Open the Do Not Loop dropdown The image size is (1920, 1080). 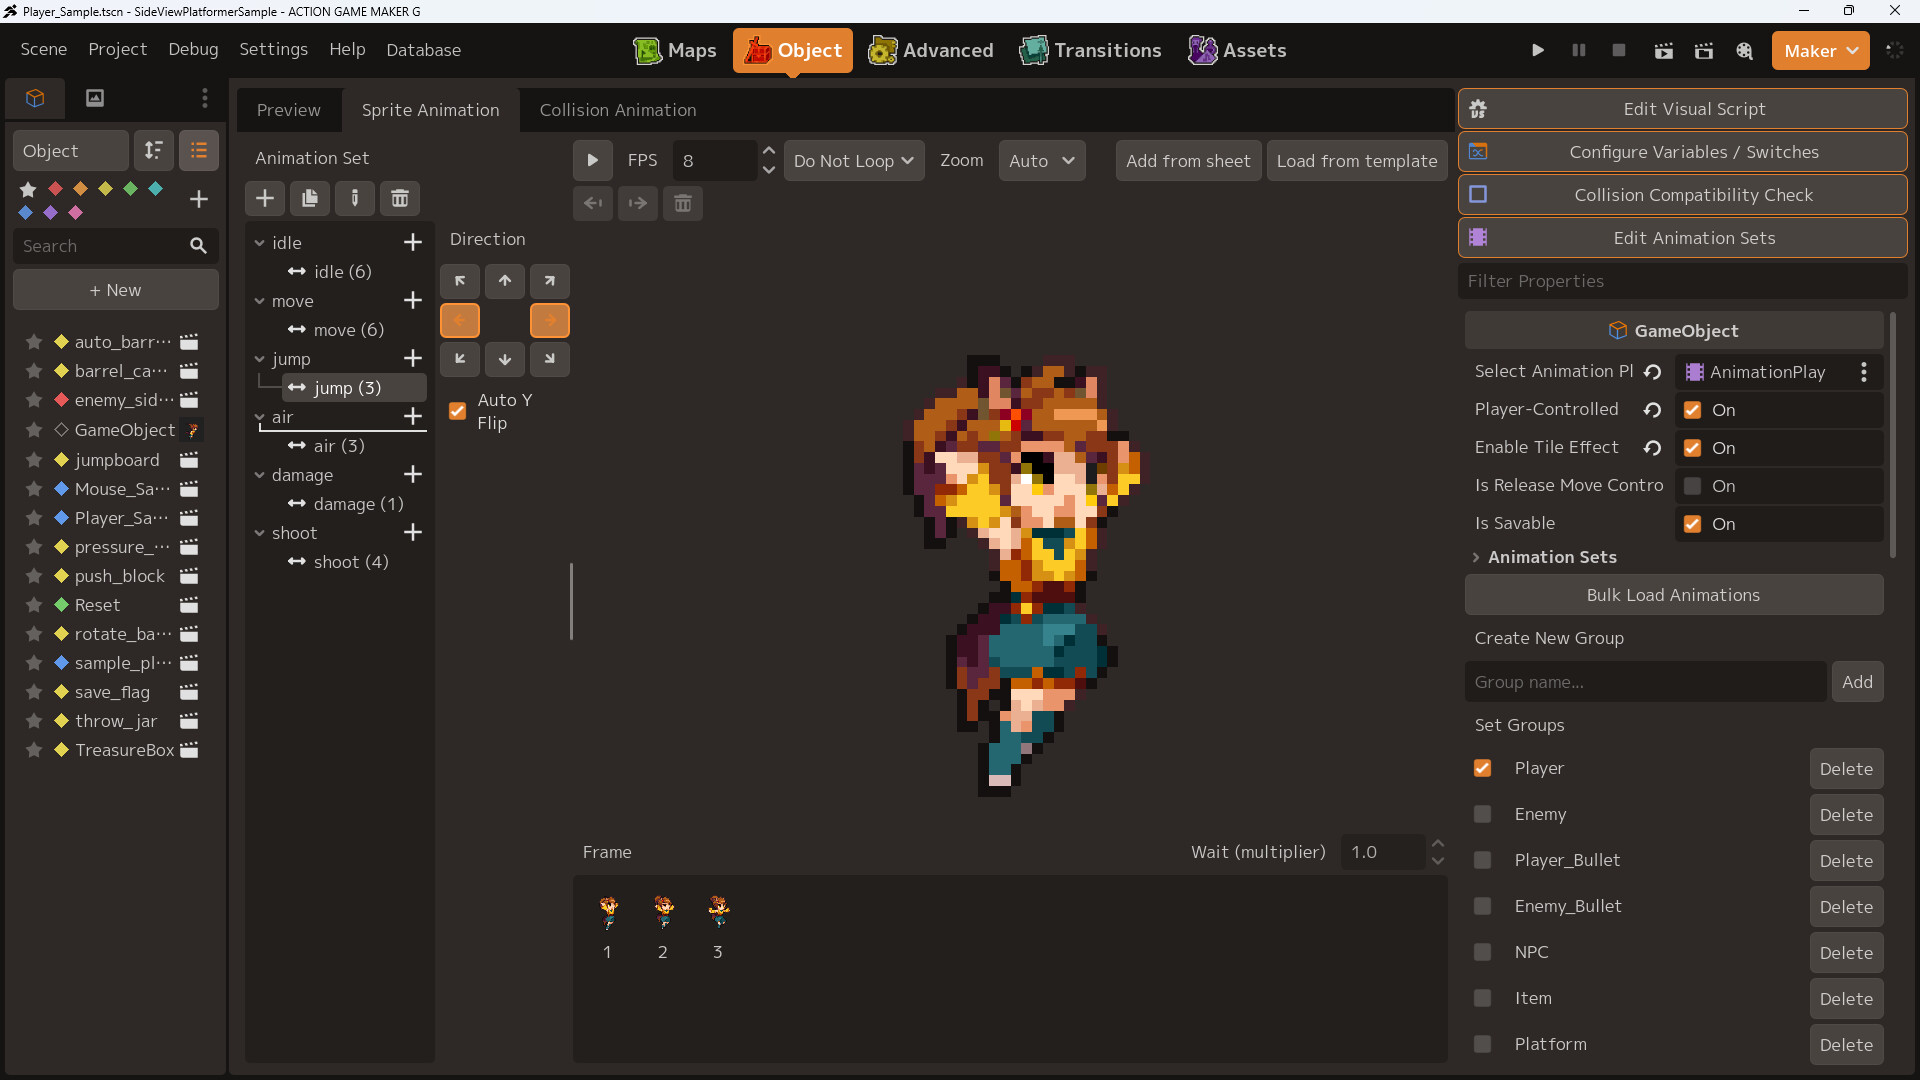(x=853, y=160)
